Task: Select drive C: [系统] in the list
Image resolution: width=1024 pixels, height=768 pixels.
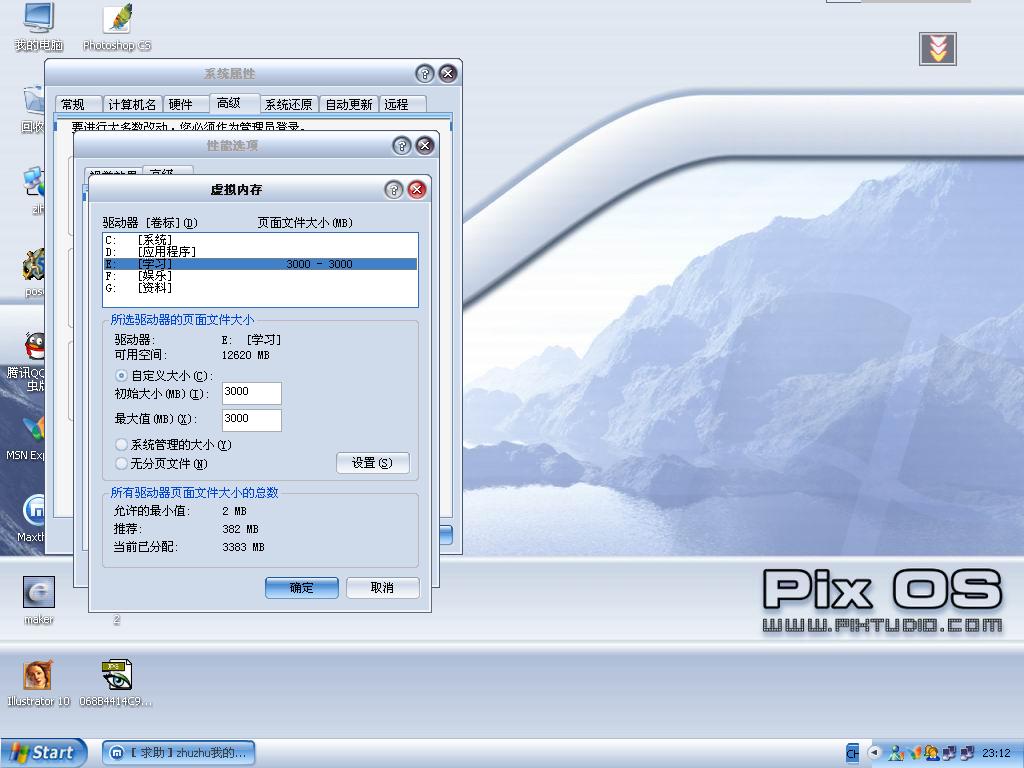Action: point(260,240)
